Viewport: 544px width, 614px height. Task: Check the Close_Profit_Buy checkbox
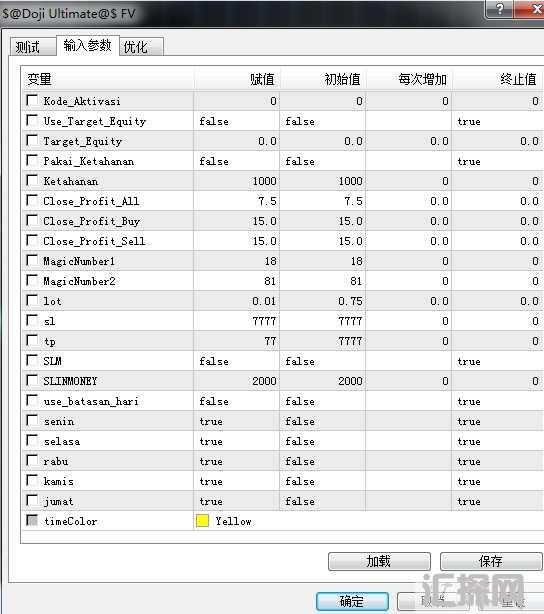tap(32, 220)
